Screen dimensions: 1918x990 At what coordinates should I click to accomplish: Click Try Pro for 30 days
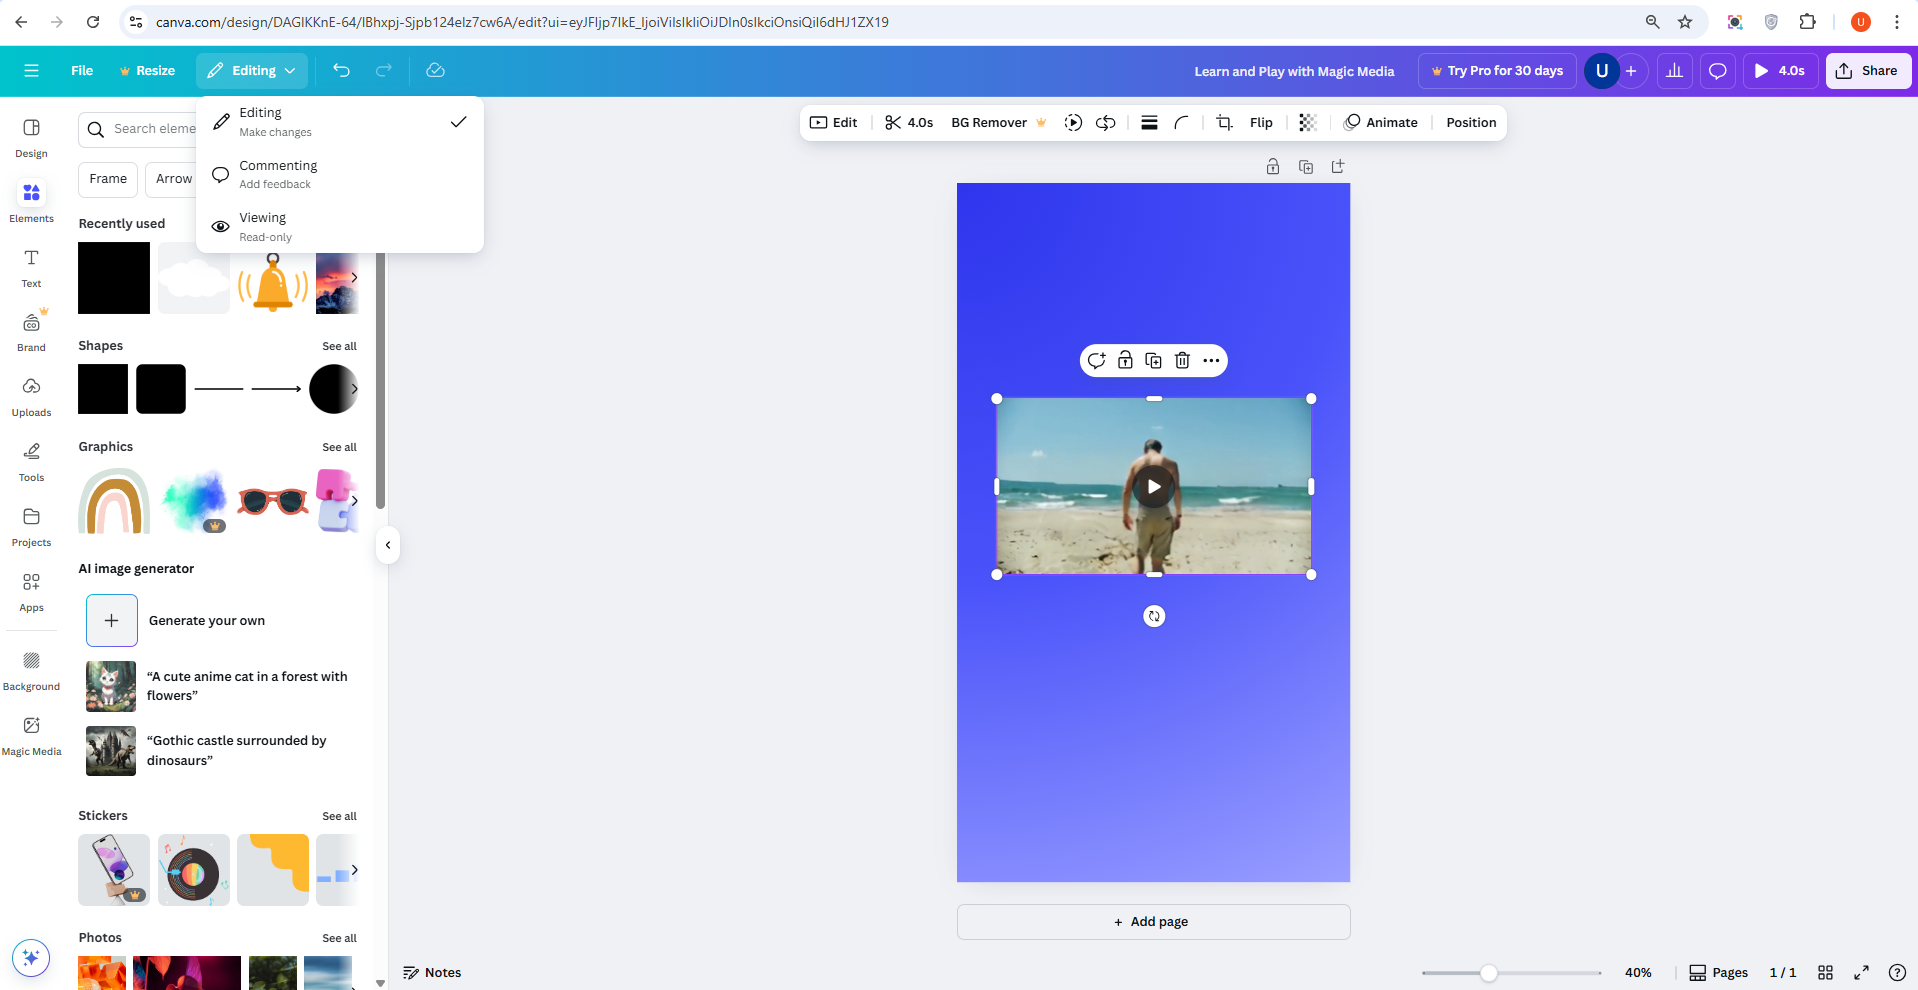click(x=1496, y=70)
